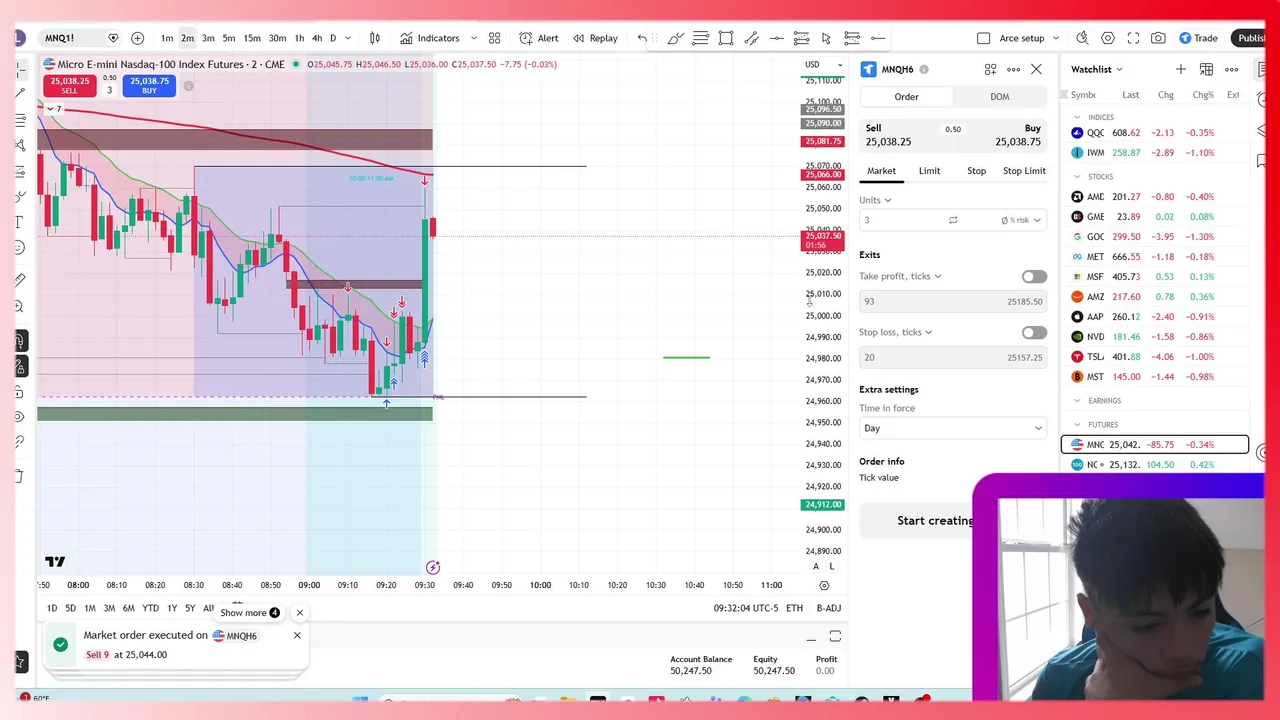
Task: Switch chart to fullscreen mode
Action: (x=1133, y=38)
